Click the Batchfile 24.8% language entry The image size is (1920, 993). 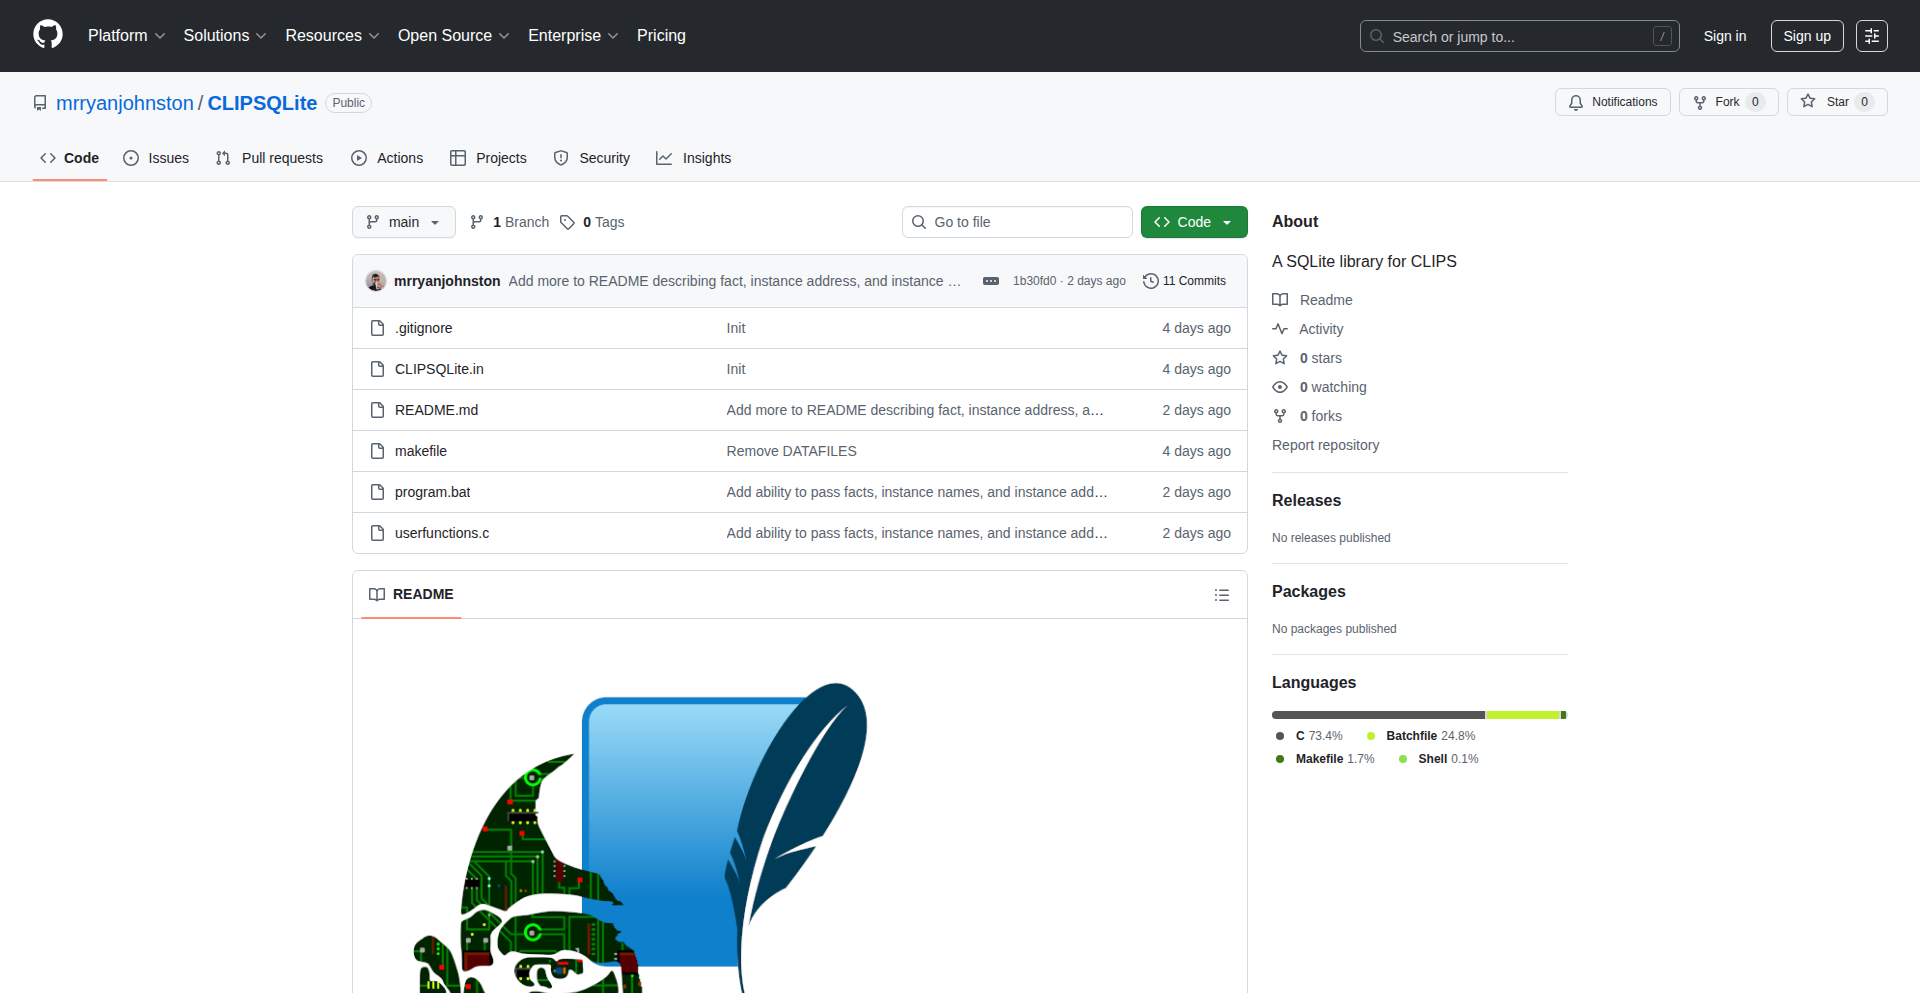(1421, 736)
